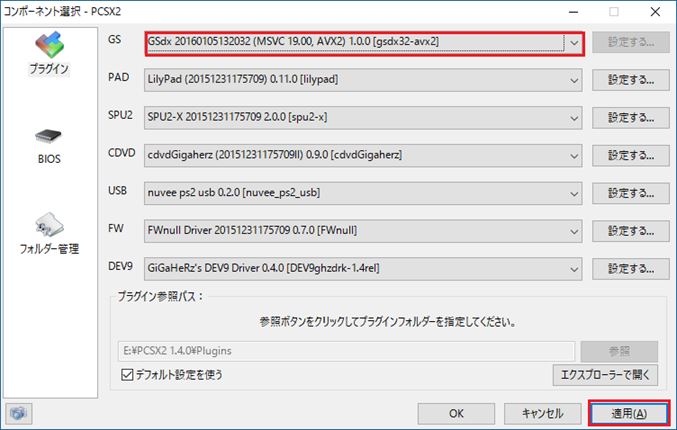Close the コンポーネント選択 window
The image size is (677, 430).
(x=655, y=12)
